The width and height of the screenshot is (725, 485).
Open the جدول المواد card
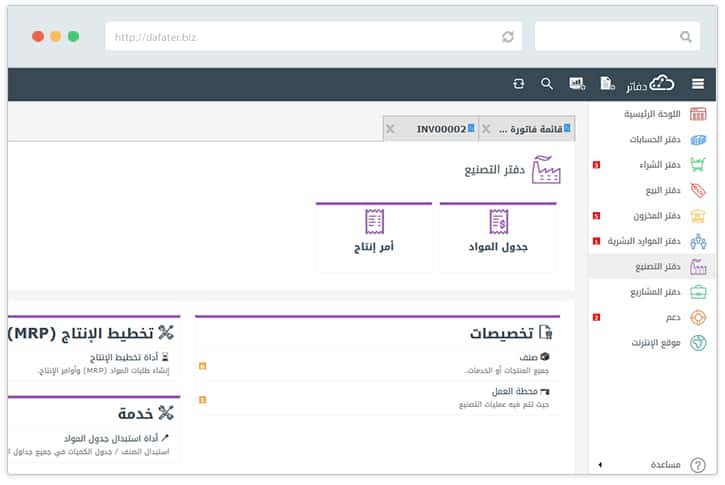point(498,237)
